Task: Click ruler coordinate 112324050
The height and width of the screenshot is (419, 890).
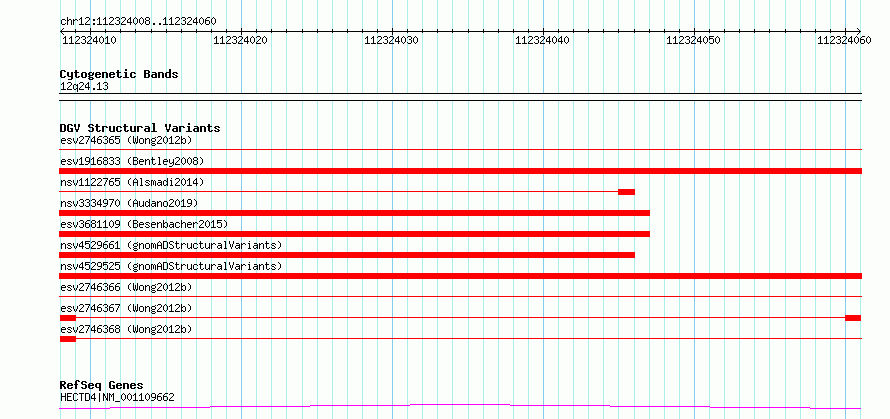Action: (x=693, y=40)
